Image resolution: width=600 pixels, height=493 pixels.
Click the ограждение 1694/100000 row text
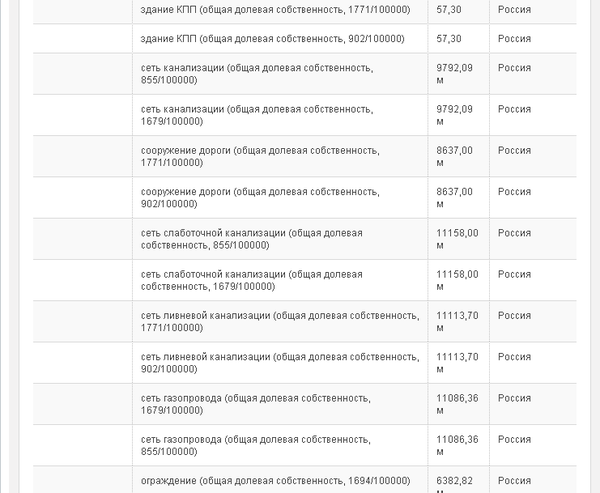pos(276,480)
